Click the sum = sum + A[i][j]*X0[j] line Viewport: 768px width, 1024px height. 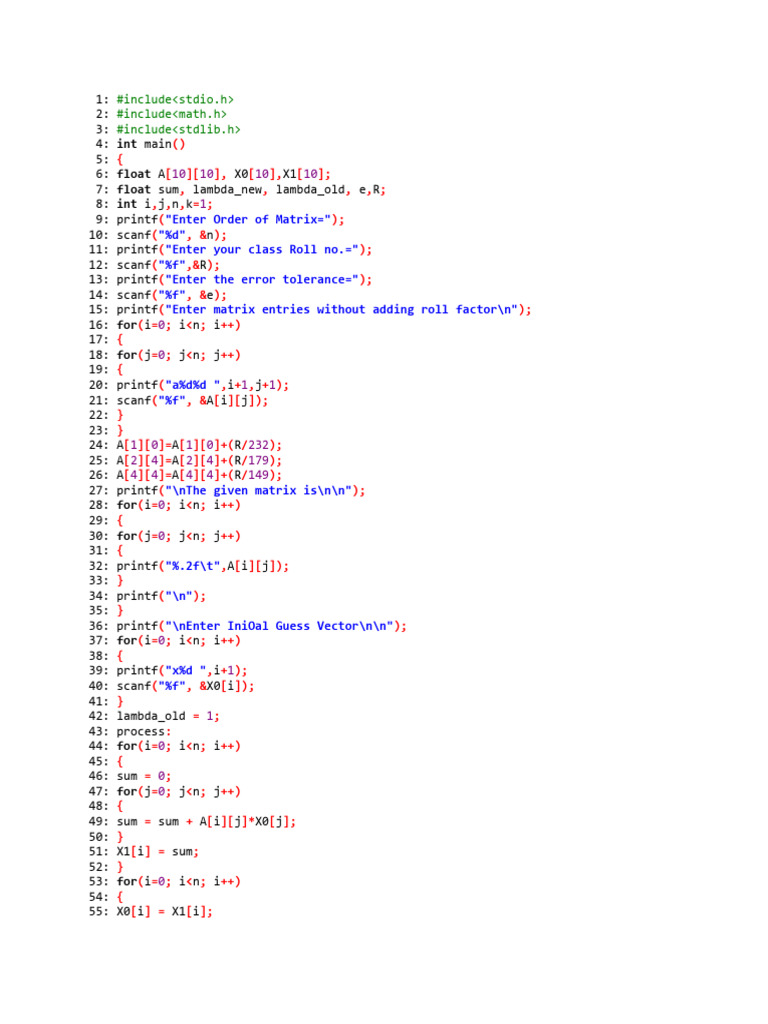[206, 822]
